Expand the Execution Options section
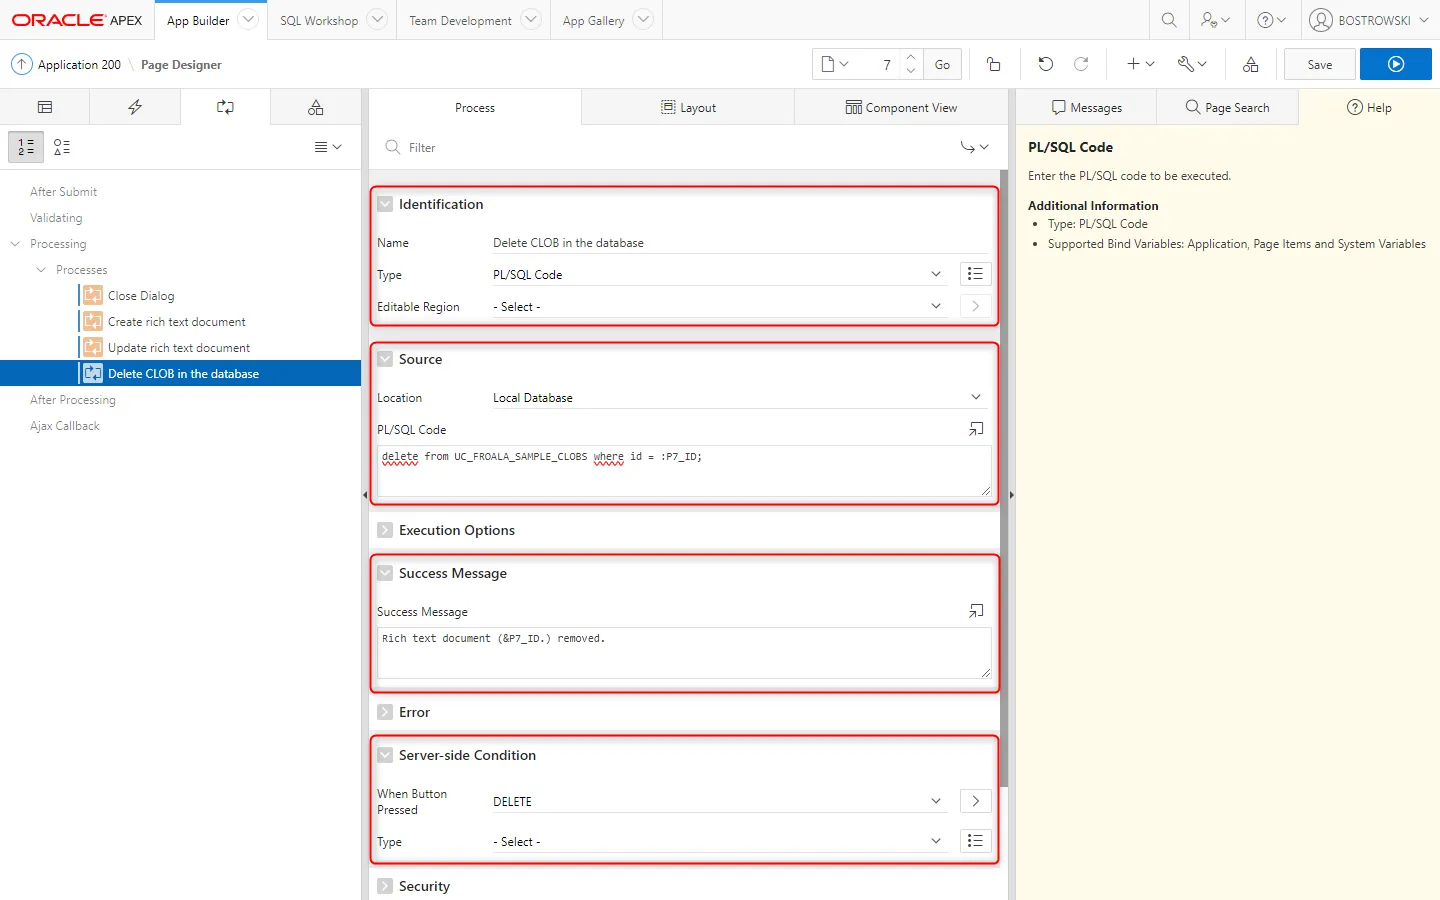The height and width of the screenshot is (900, 1440). 385,530
